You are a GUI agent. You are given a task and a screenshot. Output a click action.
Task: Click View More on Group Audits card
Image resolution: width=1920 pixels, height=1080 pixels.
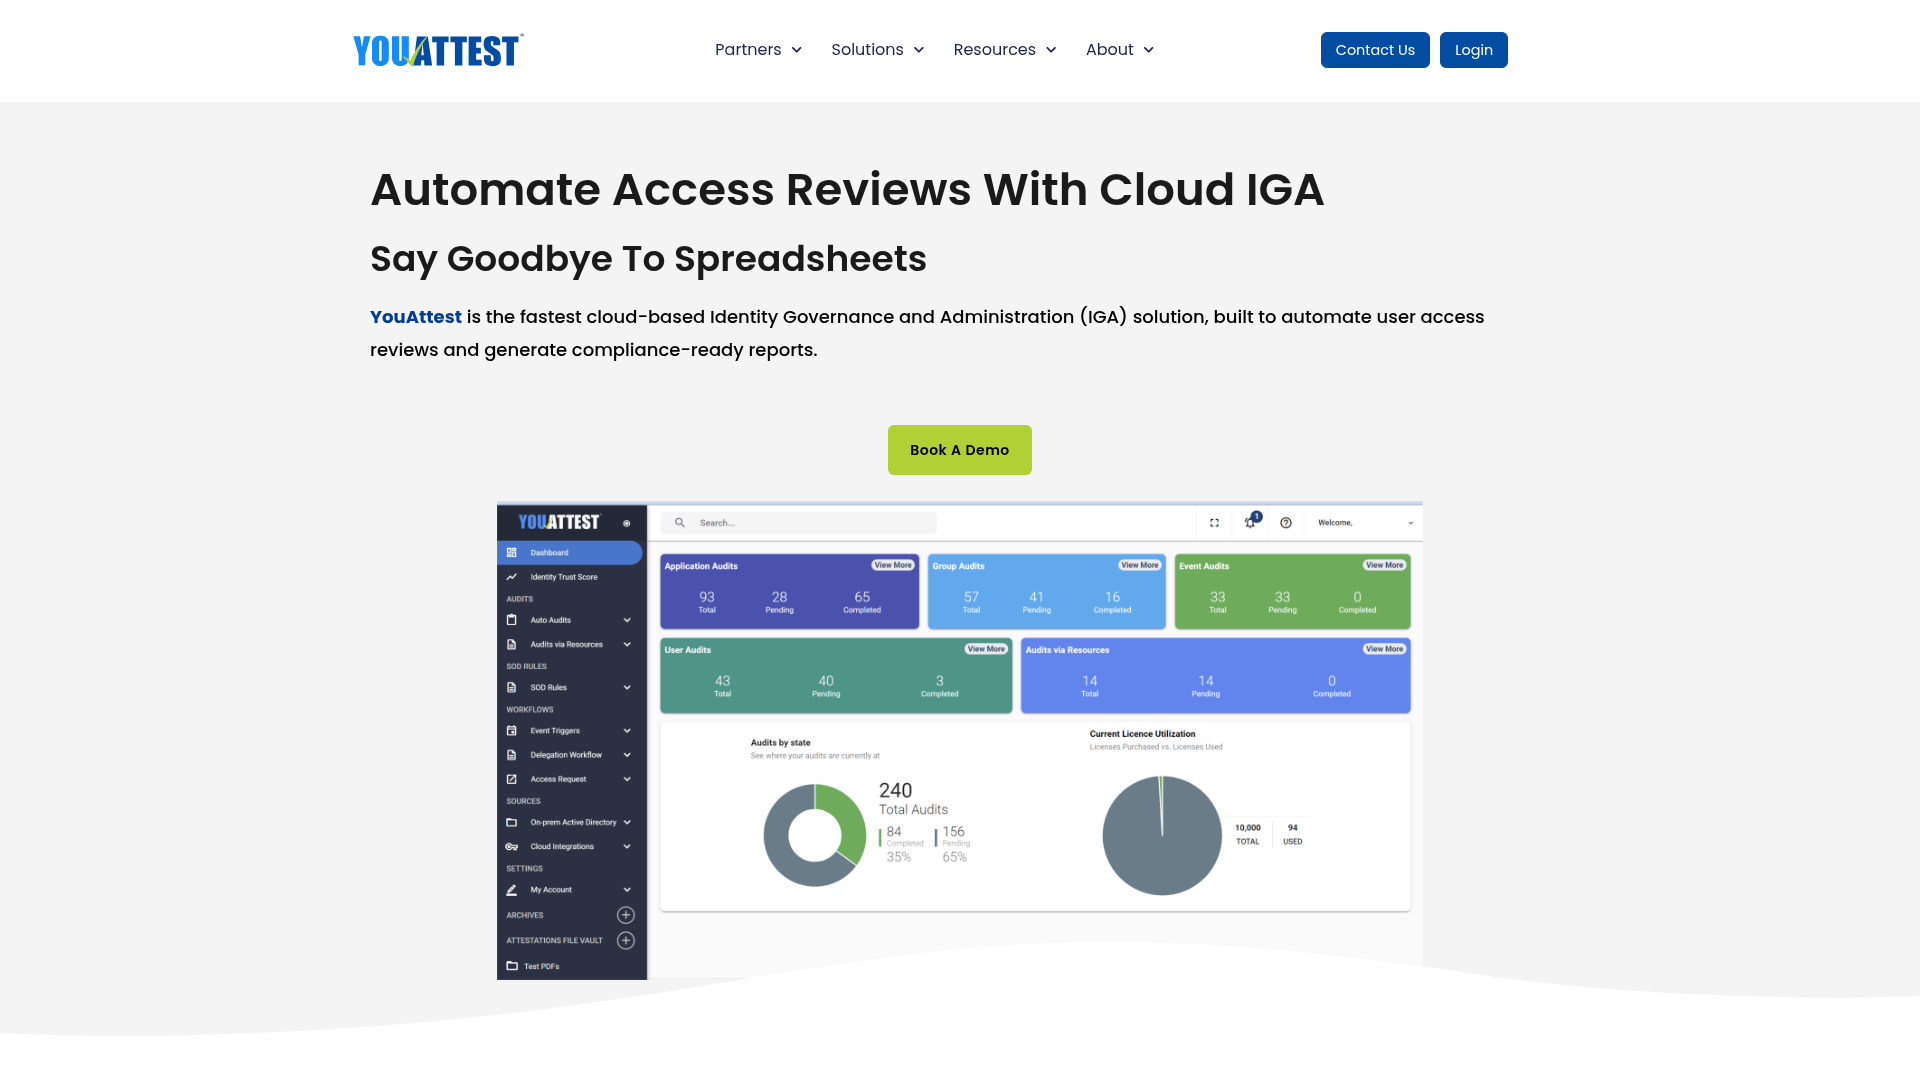click(1140, 565)
